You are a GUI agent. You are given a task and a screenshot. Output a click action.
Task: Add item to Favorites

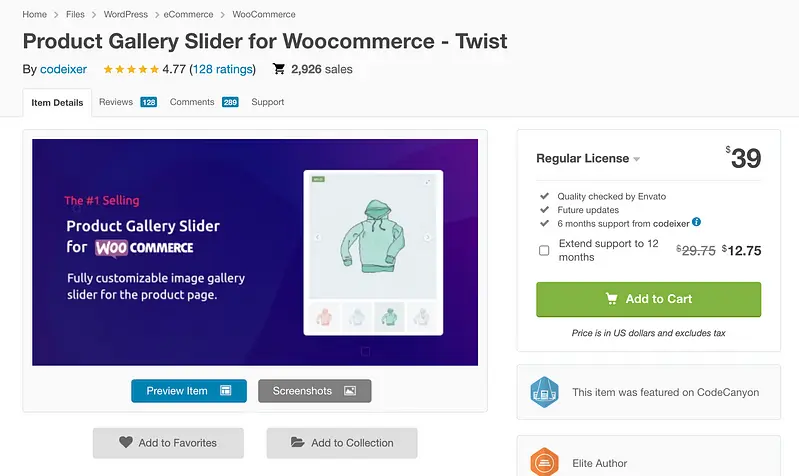[167, 443]
